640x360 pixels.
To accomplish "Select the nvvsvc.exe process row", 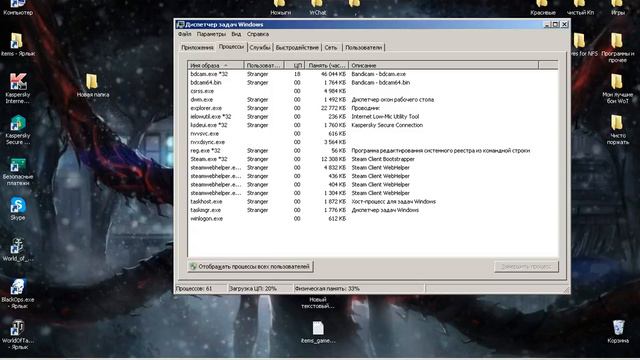I will pyautogui.click(x=373, y=133).
